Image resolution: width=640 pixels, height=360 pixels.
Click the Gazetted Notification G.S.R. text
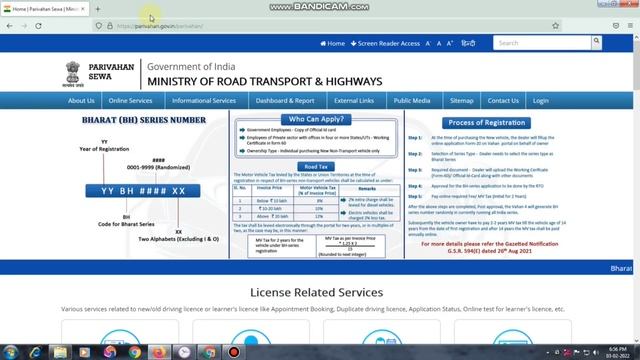point(489,247)
